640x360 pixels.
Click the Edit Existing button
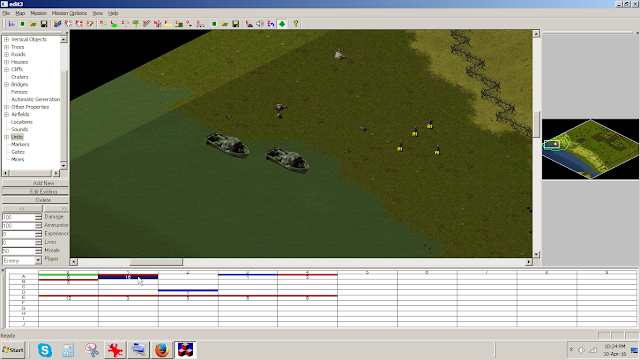35,191
